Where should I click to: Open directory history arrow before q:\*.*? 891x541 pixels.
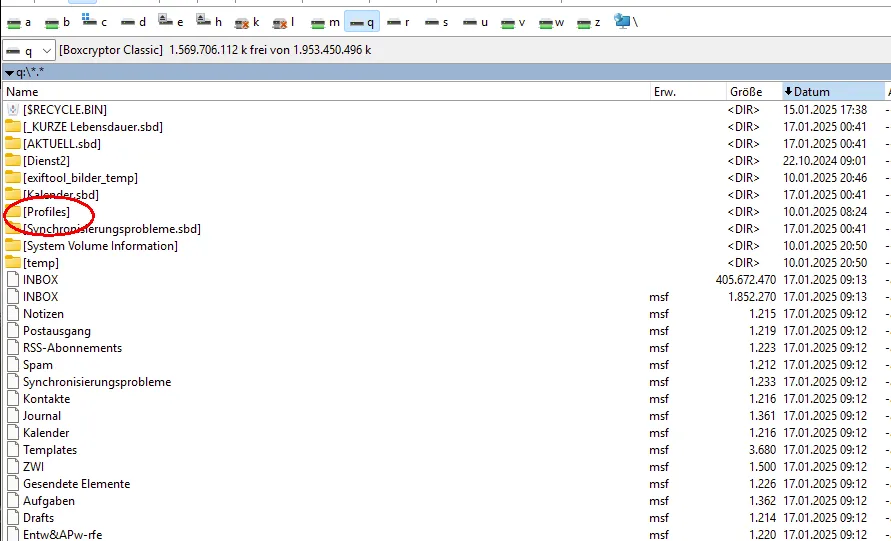[9, 73]
